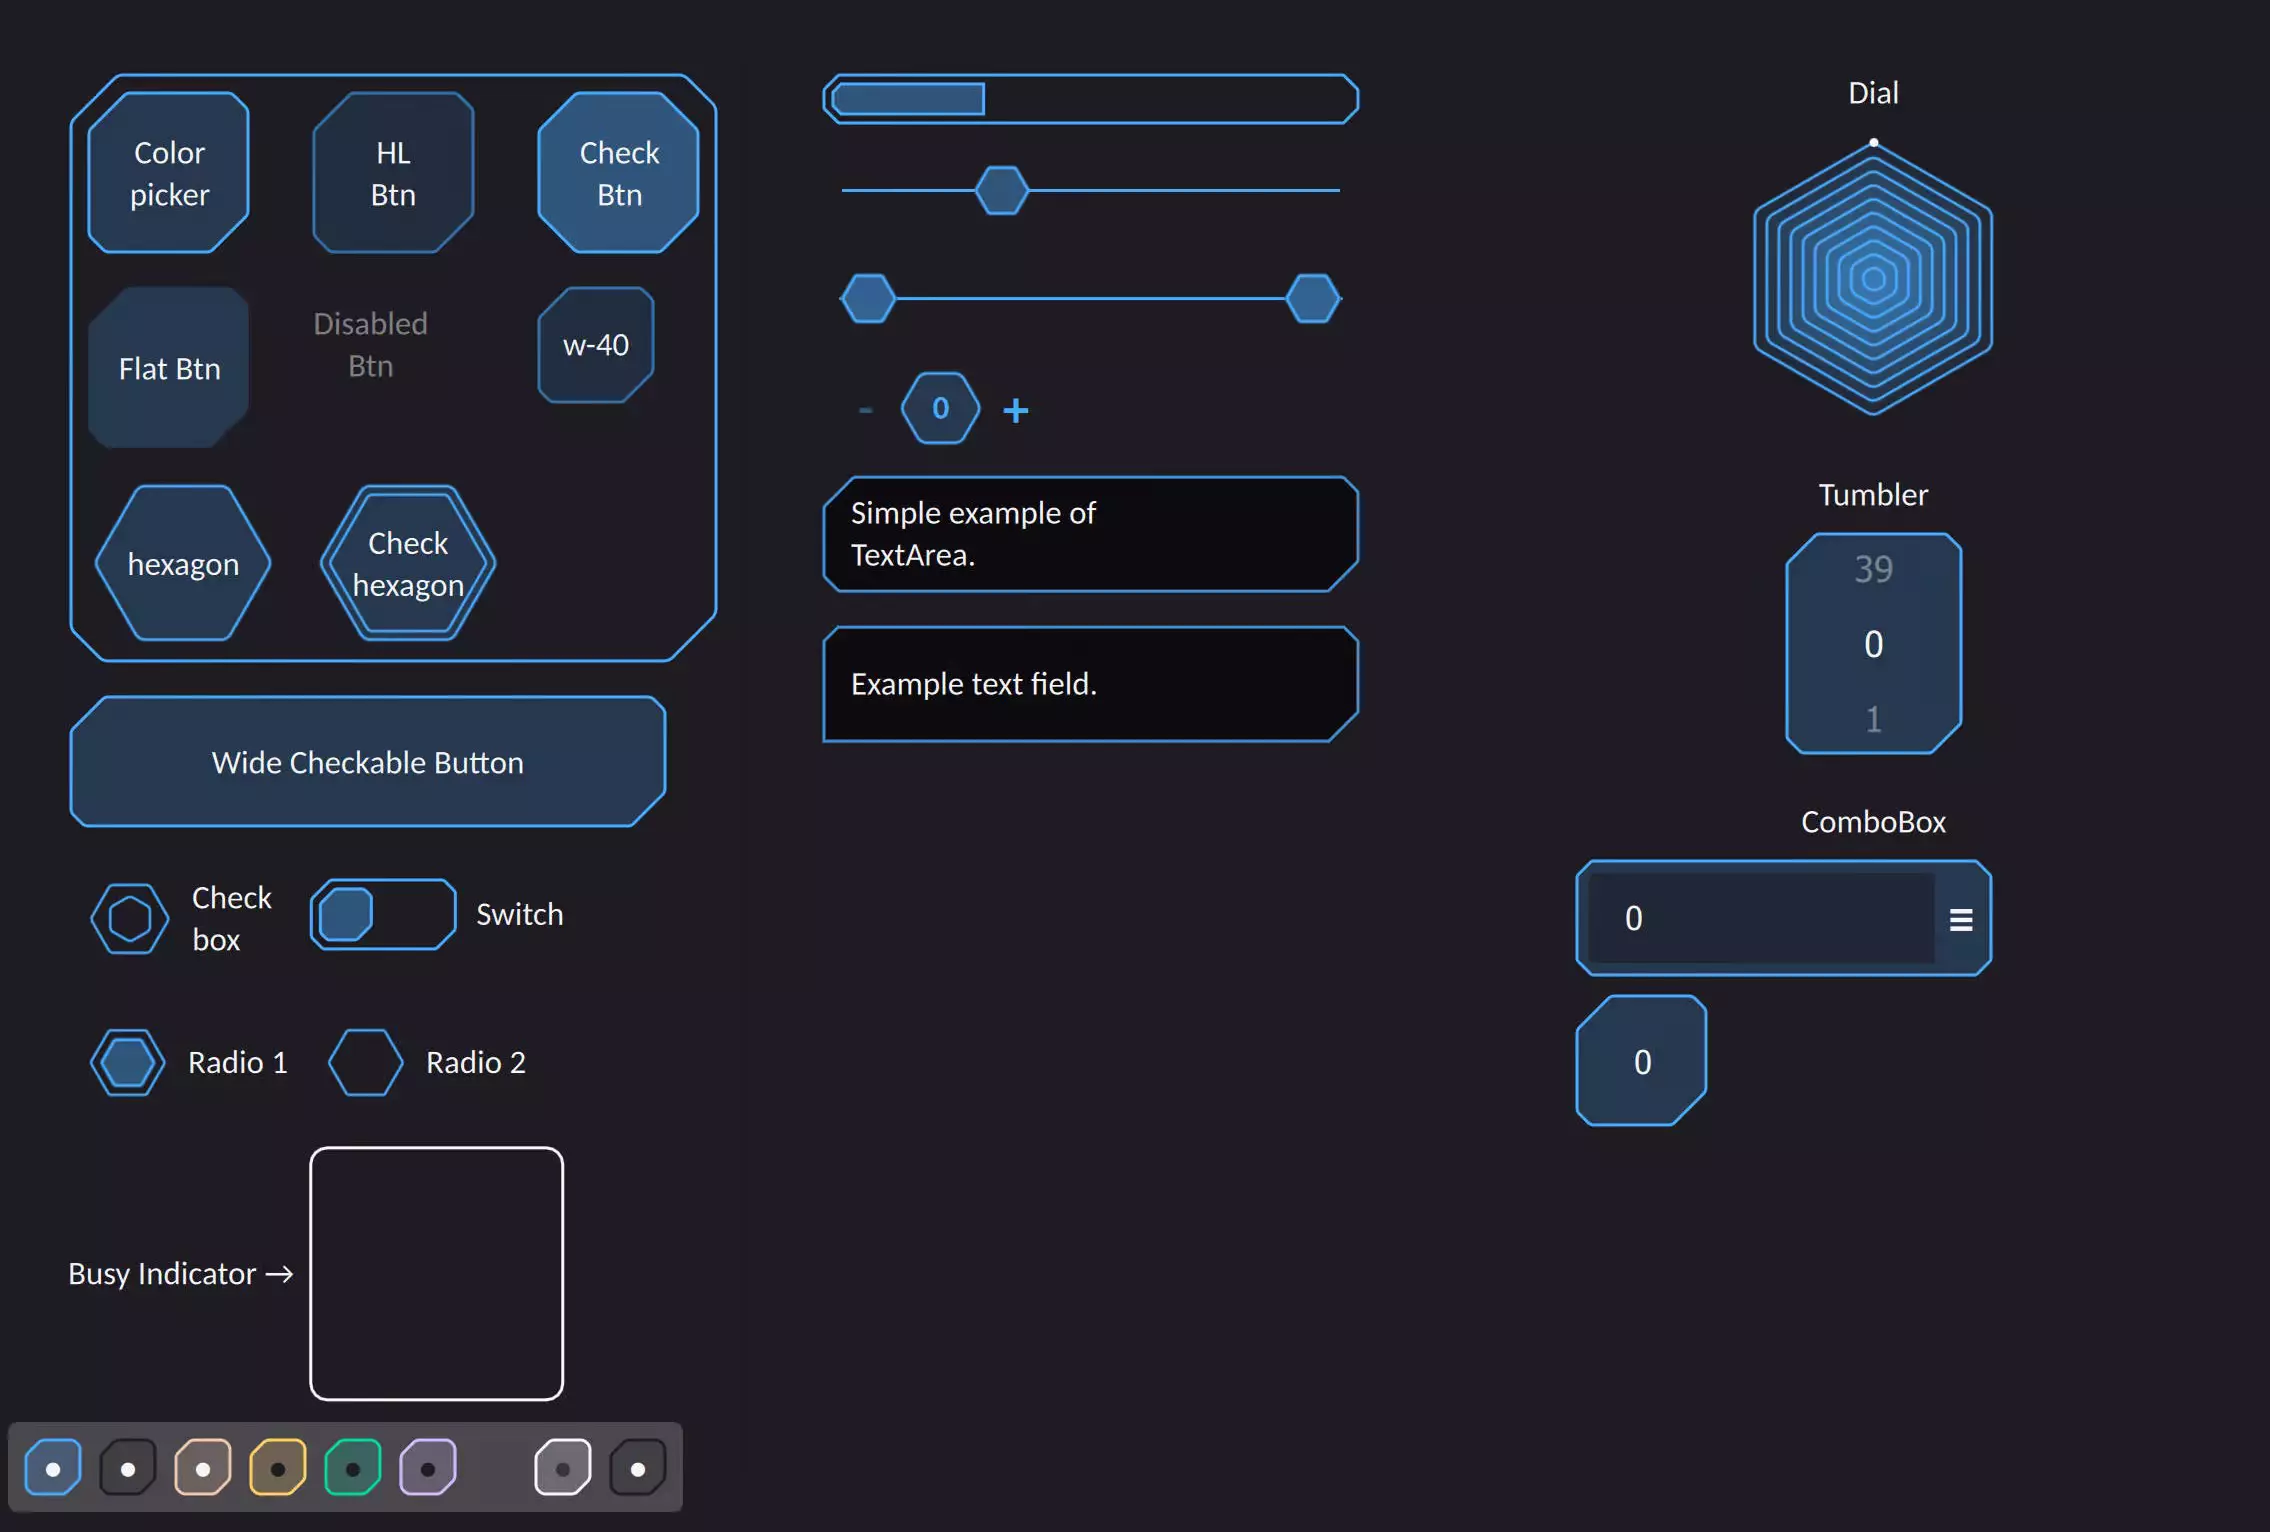The image size is (2270, 1532).
Task: Select the purple theme swatch
Action: click(428, 1467)
